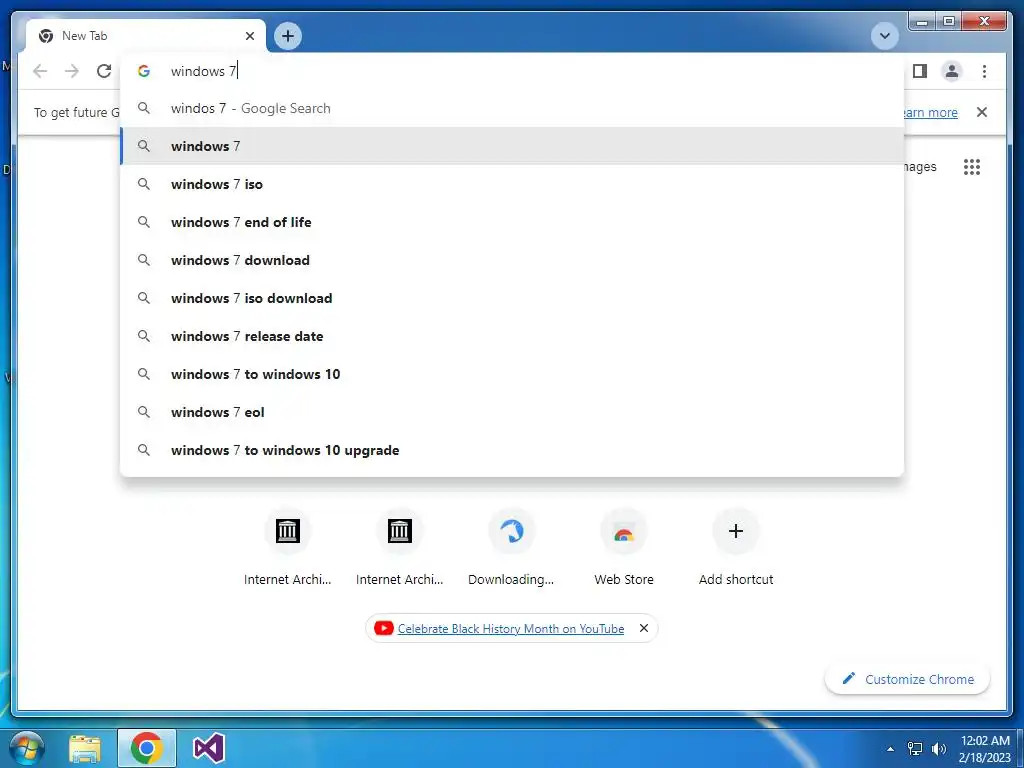
Task: Click the Add shortcut plus tile
Action: click(736, 547)
